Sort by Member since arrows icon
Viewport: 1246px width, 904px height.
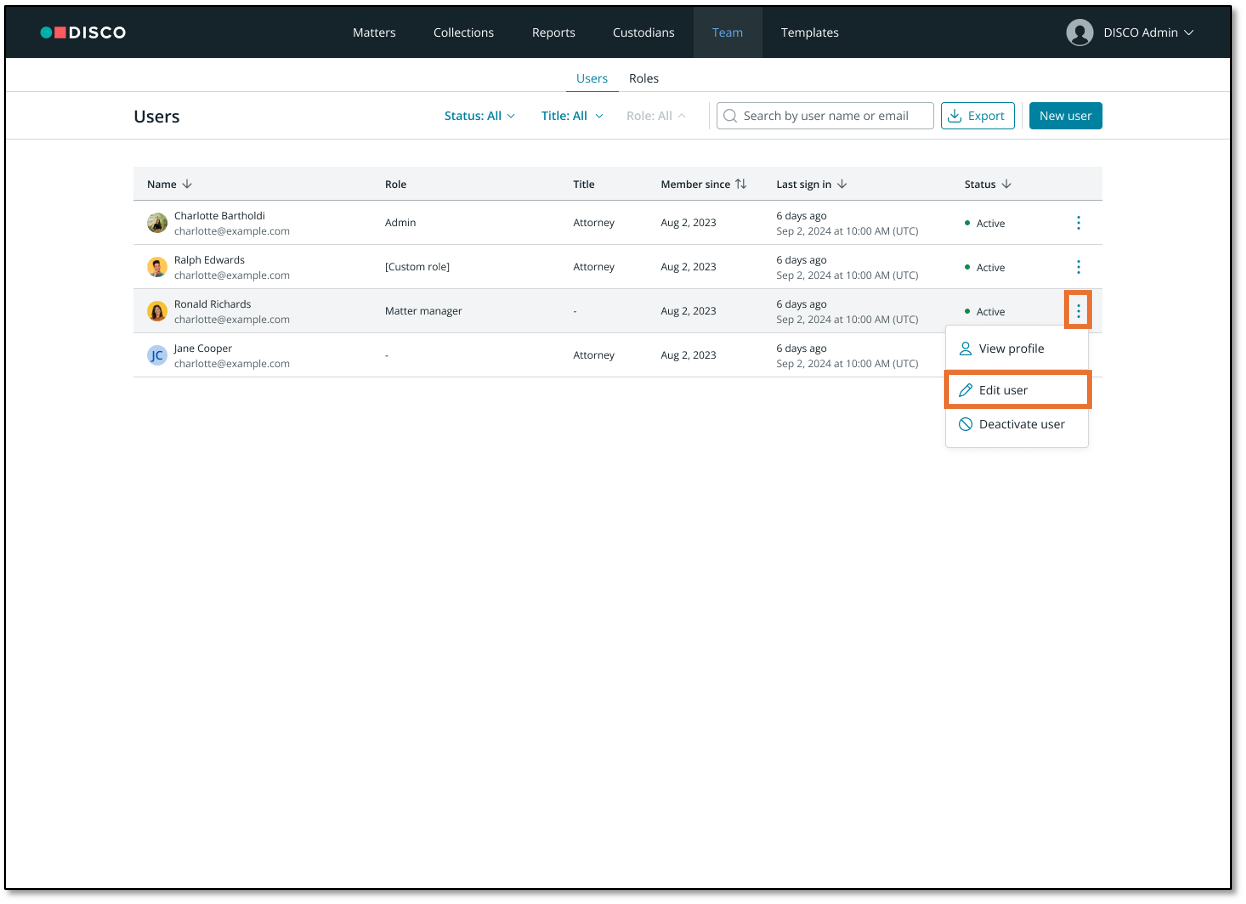[x=740, y=184]
